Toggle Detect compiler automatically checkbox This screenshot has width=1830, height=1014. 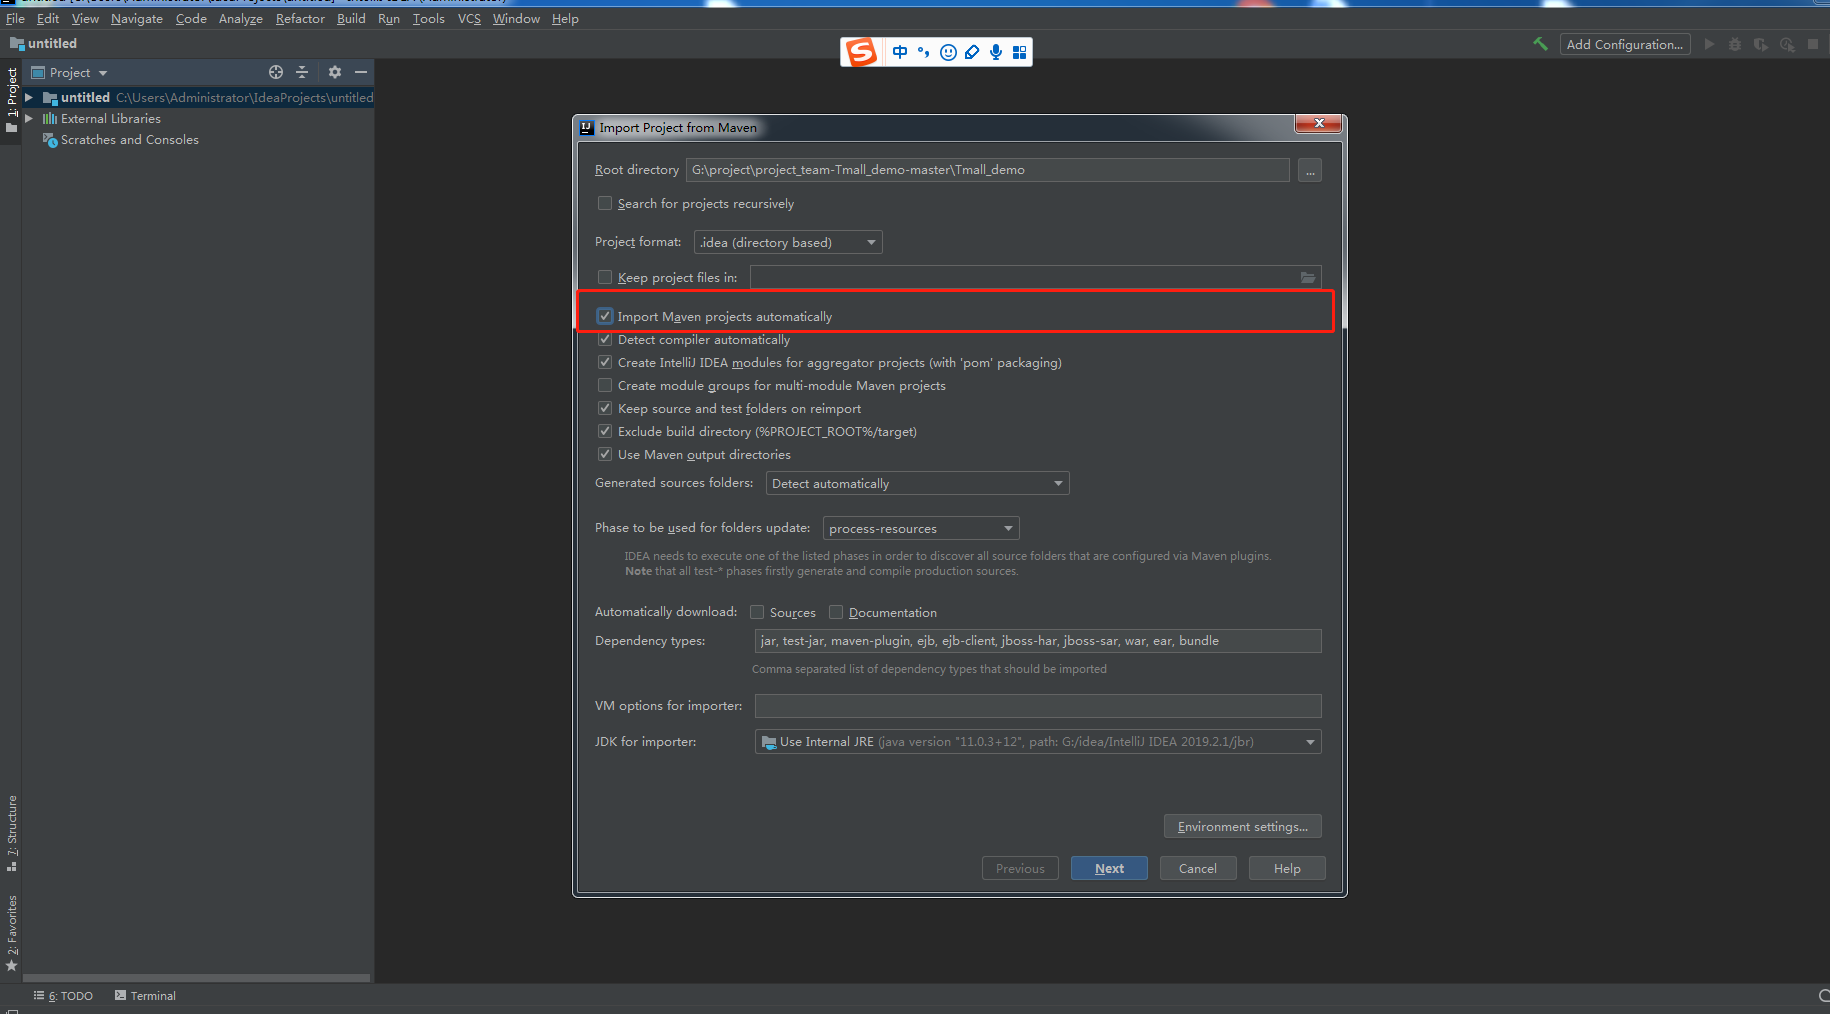click(605, 339)
